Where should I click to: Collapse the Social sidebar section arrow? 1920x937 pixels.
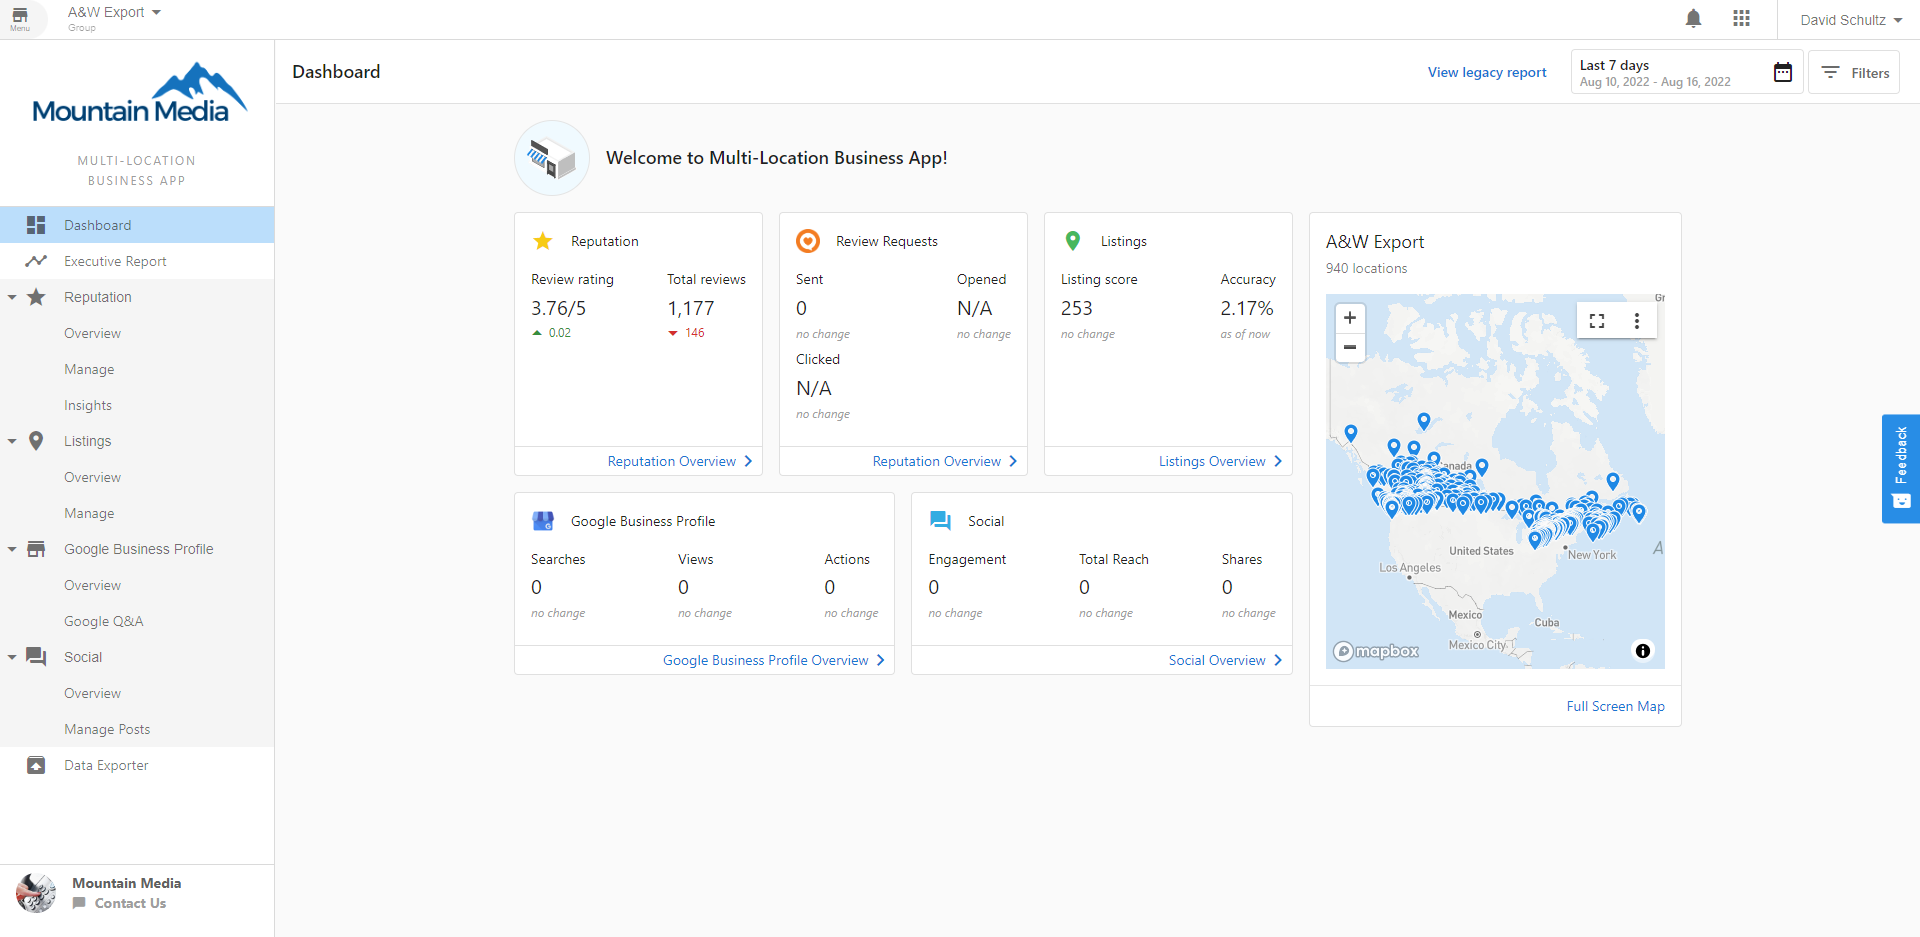pos(12,657)
